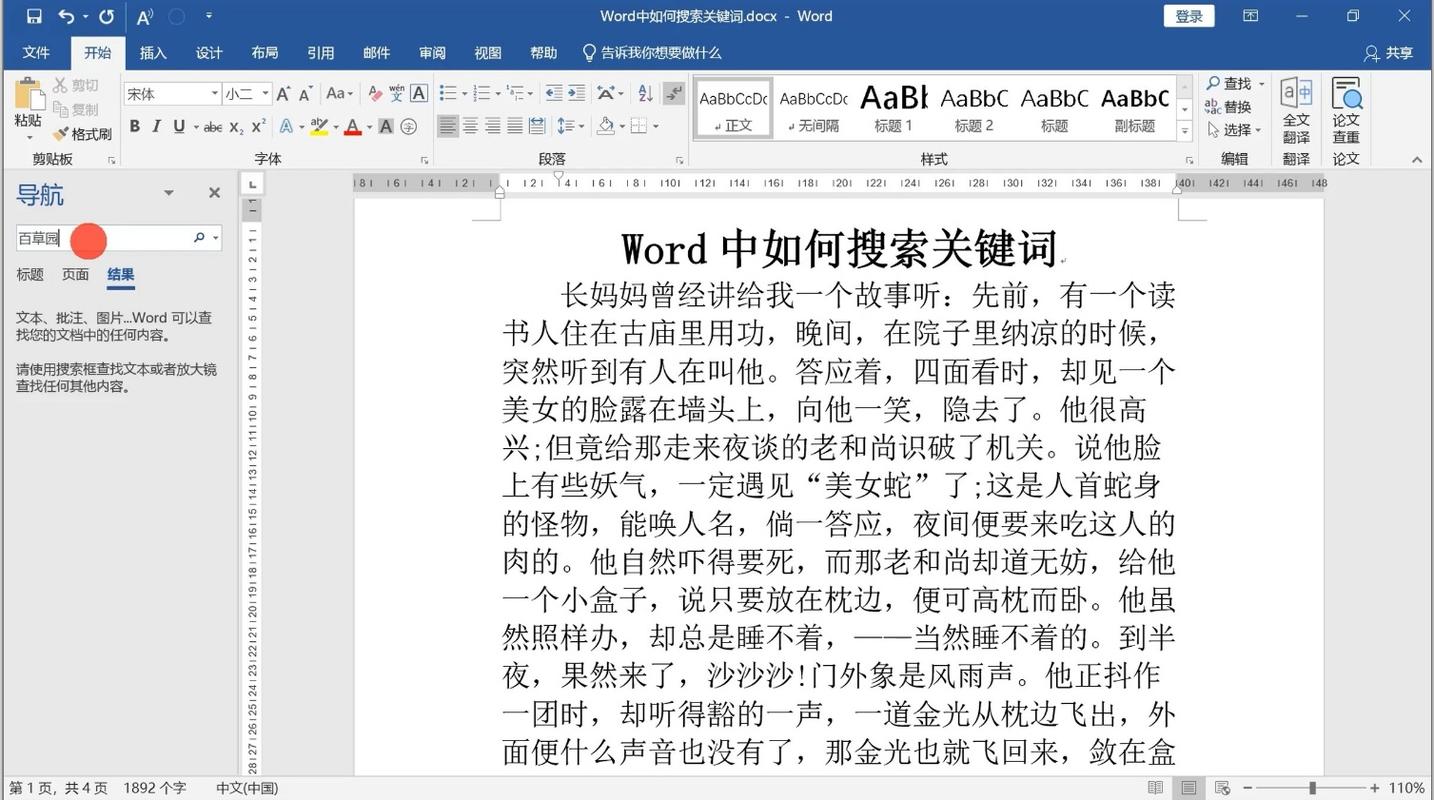1434x800 pixels.
Task: Justify paragraph text
Action: click(x=514, y=126)
